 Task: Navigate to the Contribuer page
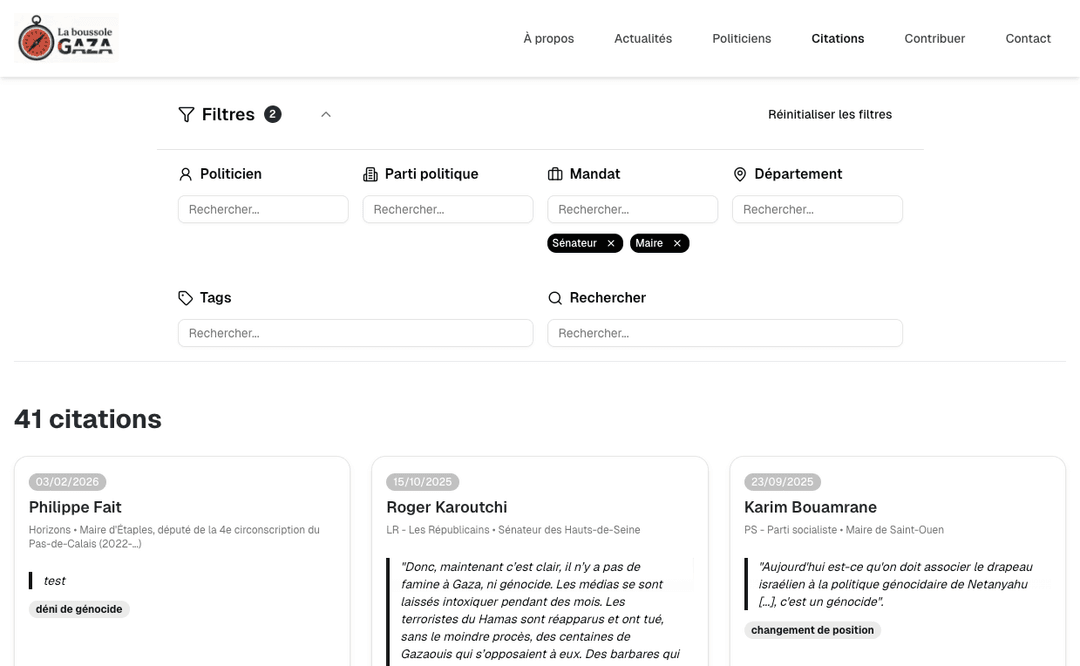coord(934,39)
